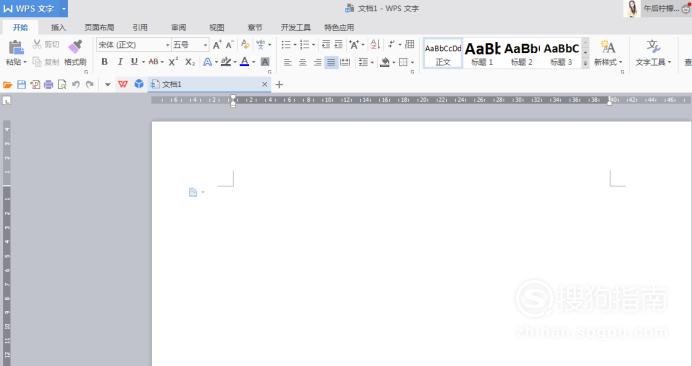Screen dimensions: 692x366
Task: Click the 文字工具 button
Action: pos(653,53)
